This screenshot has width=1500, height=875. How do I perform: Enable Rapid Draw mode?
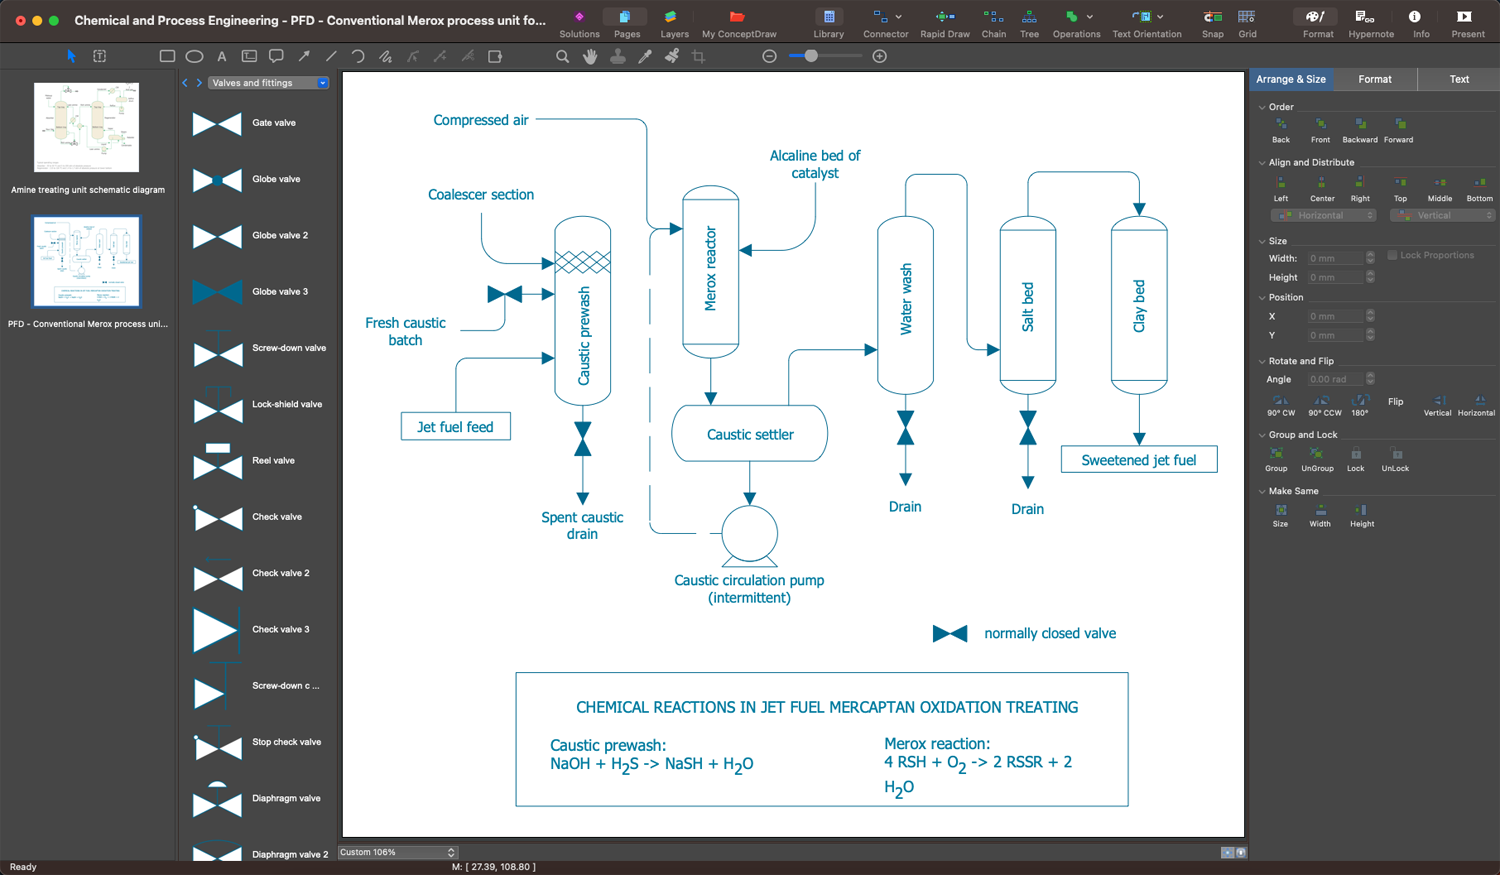click(x=944, y=23)
